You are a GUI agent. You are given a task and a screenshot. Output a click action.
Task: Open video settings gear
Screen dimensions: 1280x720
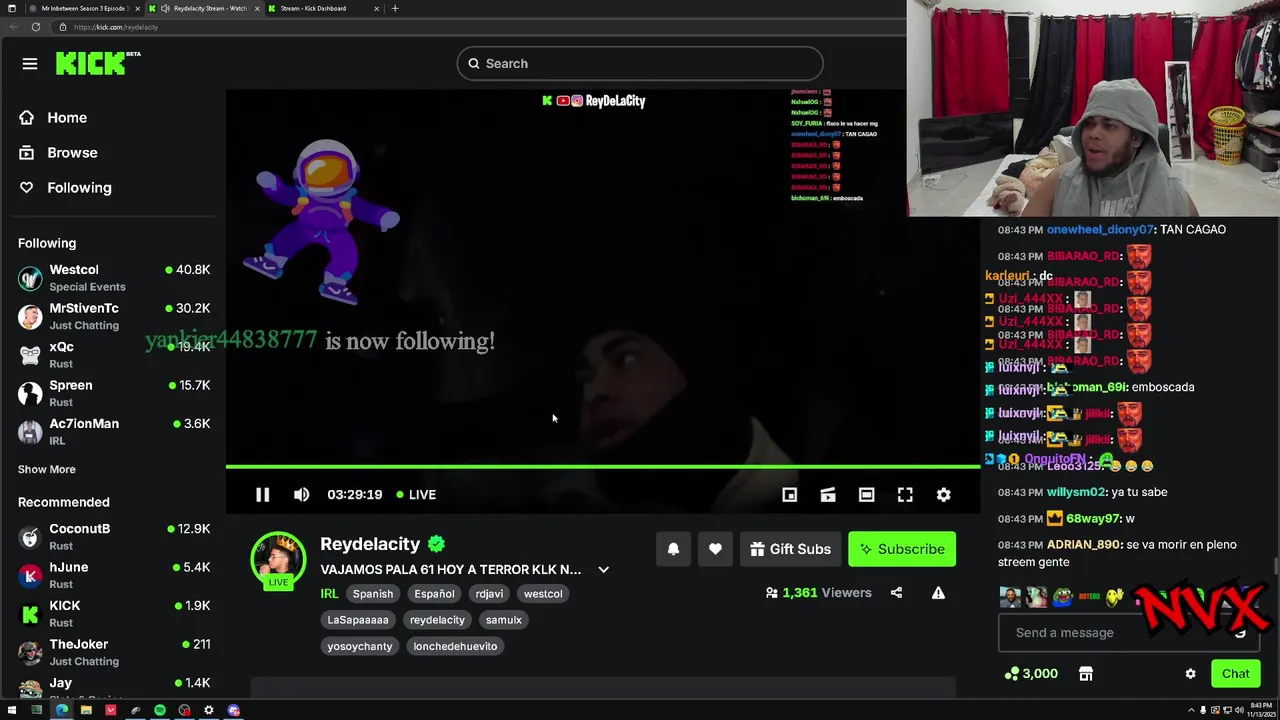click(x=943, y=495)
